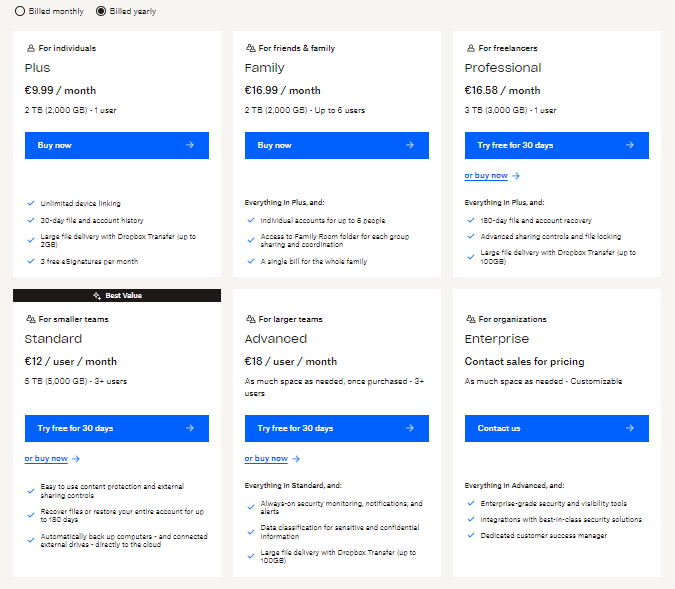Click the team icon beside For larger teams
675x589 pixels.
point(251,319)
